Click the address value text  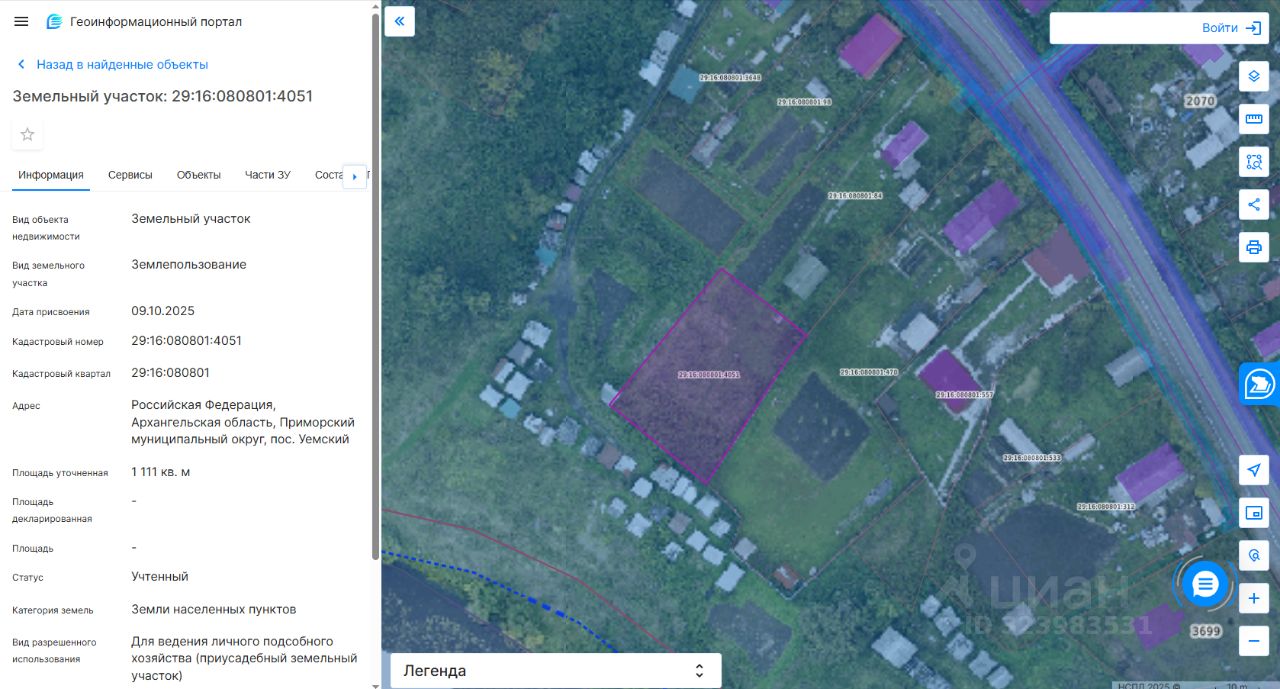[243, 422]
